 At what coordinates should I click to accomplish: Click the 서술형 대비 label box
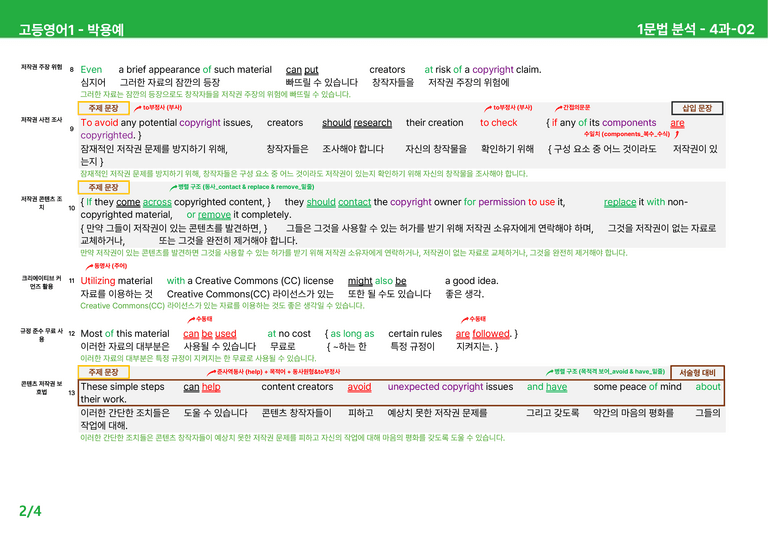[697, 373]
